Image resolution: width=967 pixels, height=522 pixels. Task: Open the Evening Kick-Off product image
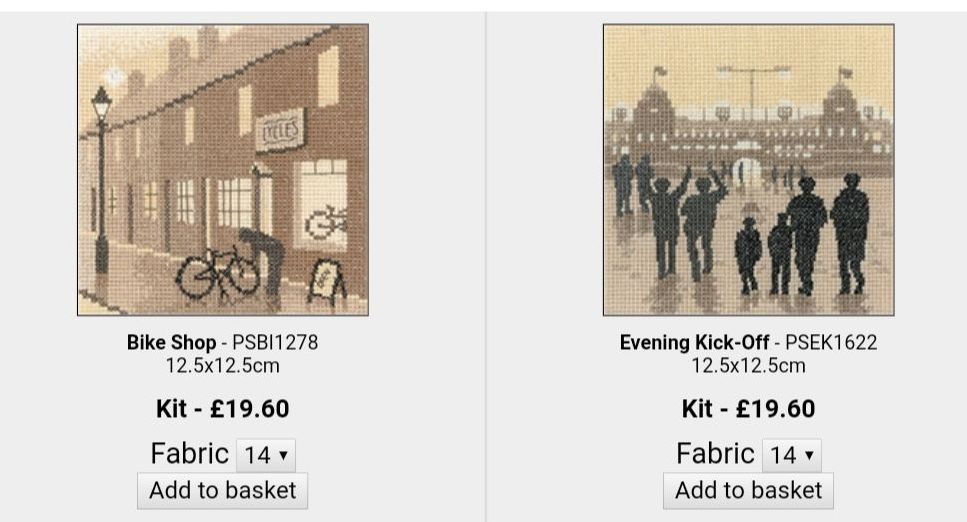749,170
